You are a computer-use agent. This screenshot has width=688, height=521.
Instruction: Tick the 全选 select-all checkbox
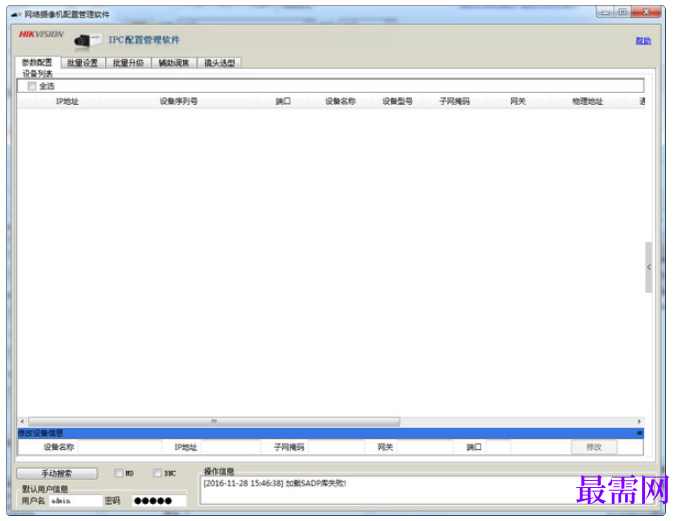(x=32, y=86)
